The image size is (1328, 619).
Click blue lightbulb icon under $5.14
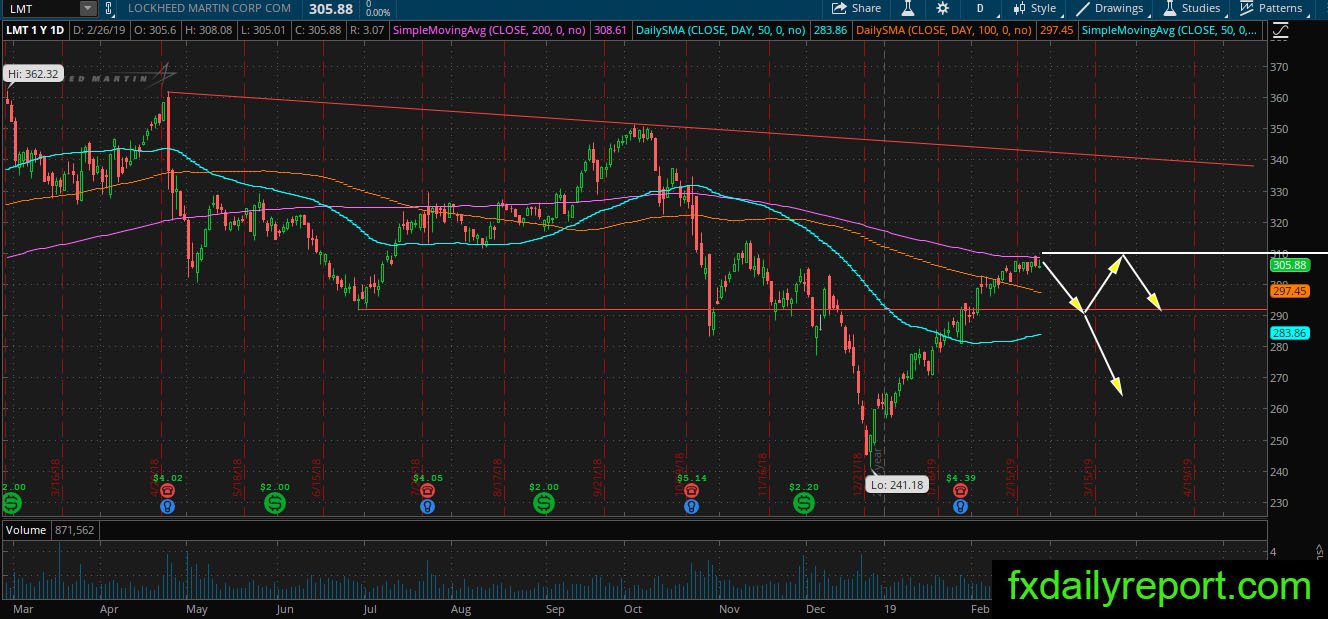click(691, 507)
